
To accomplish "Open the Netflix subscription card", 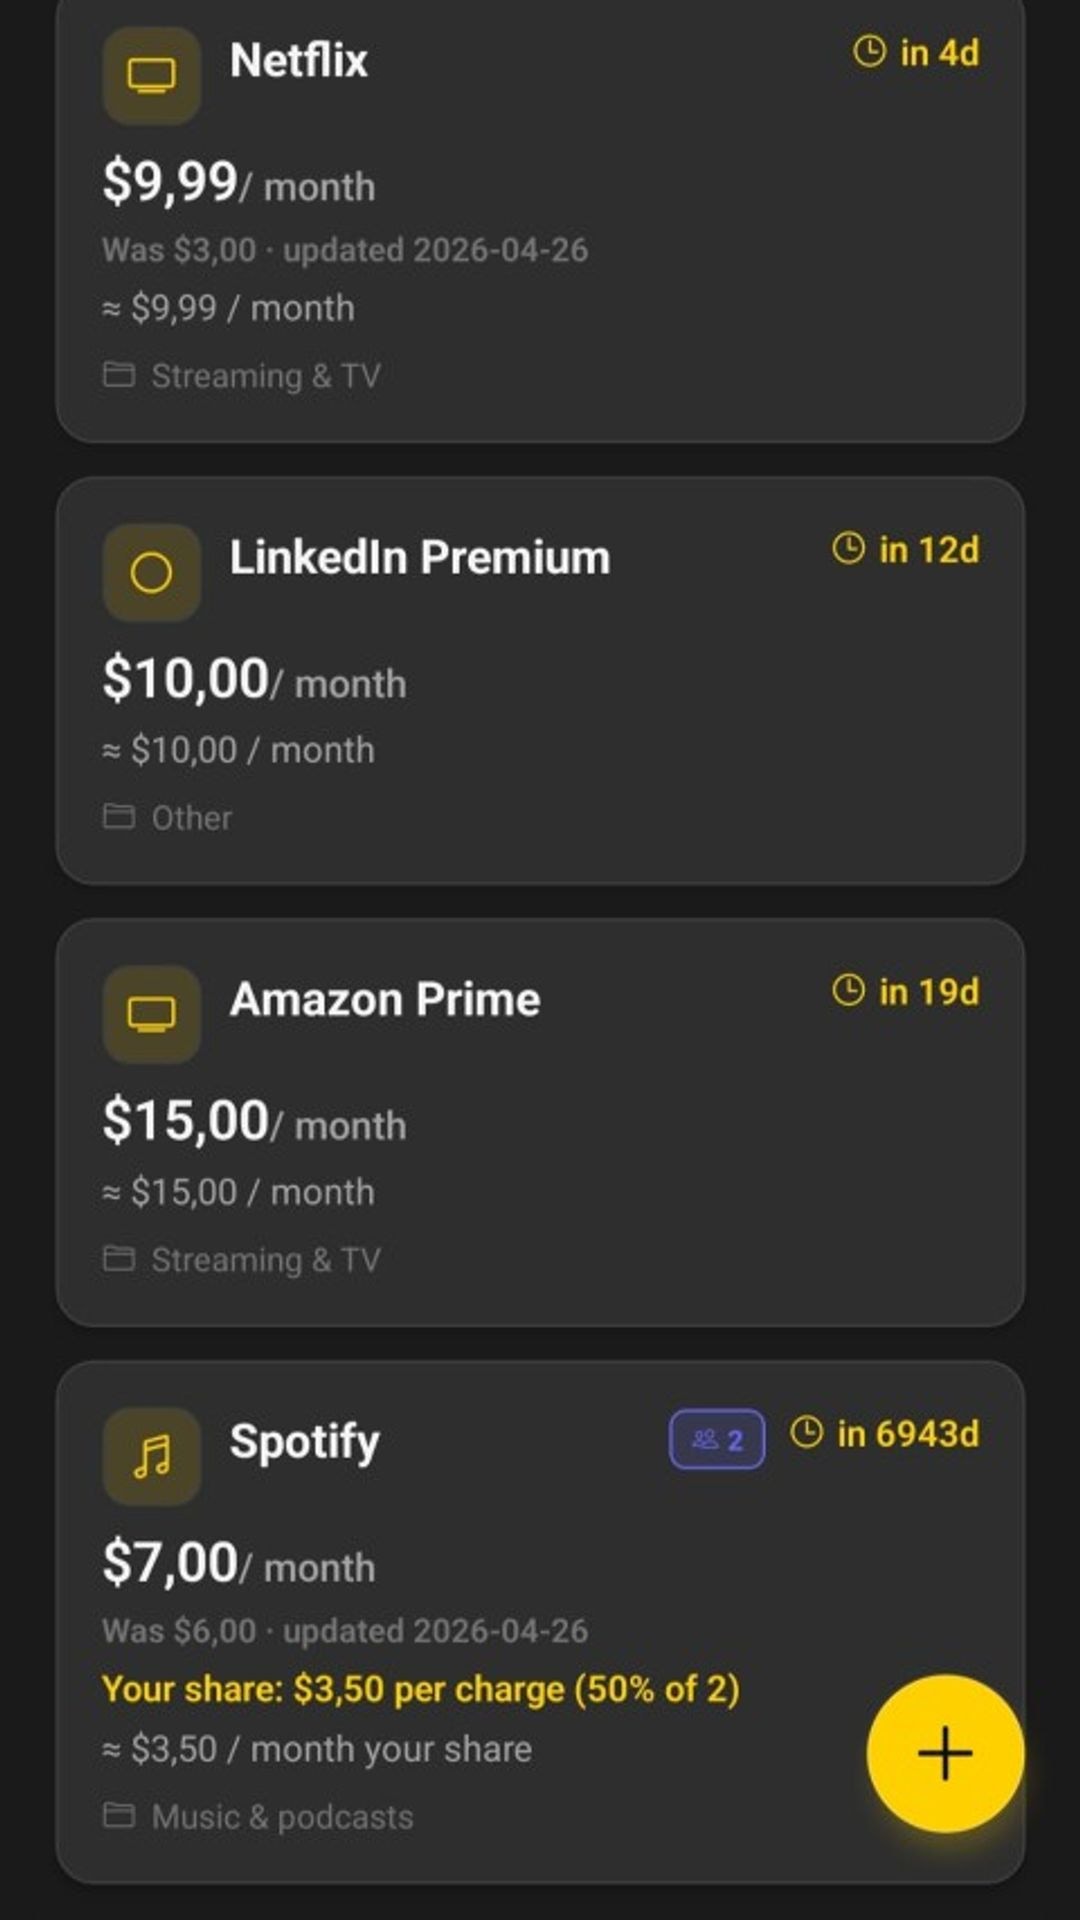I will [540, 220].
